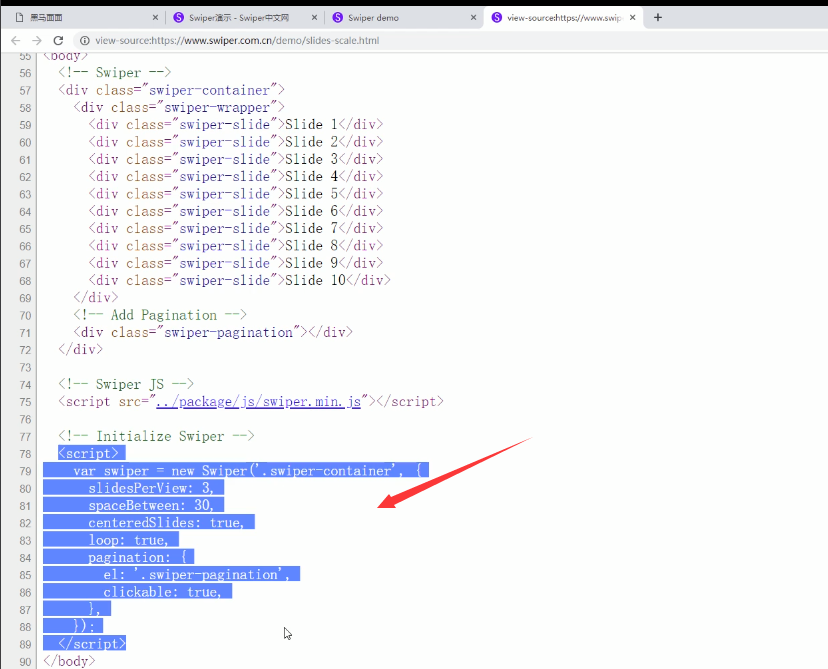Click the Slide 7 text
Screen dimensions: 828x669
[x=312, y=229]
